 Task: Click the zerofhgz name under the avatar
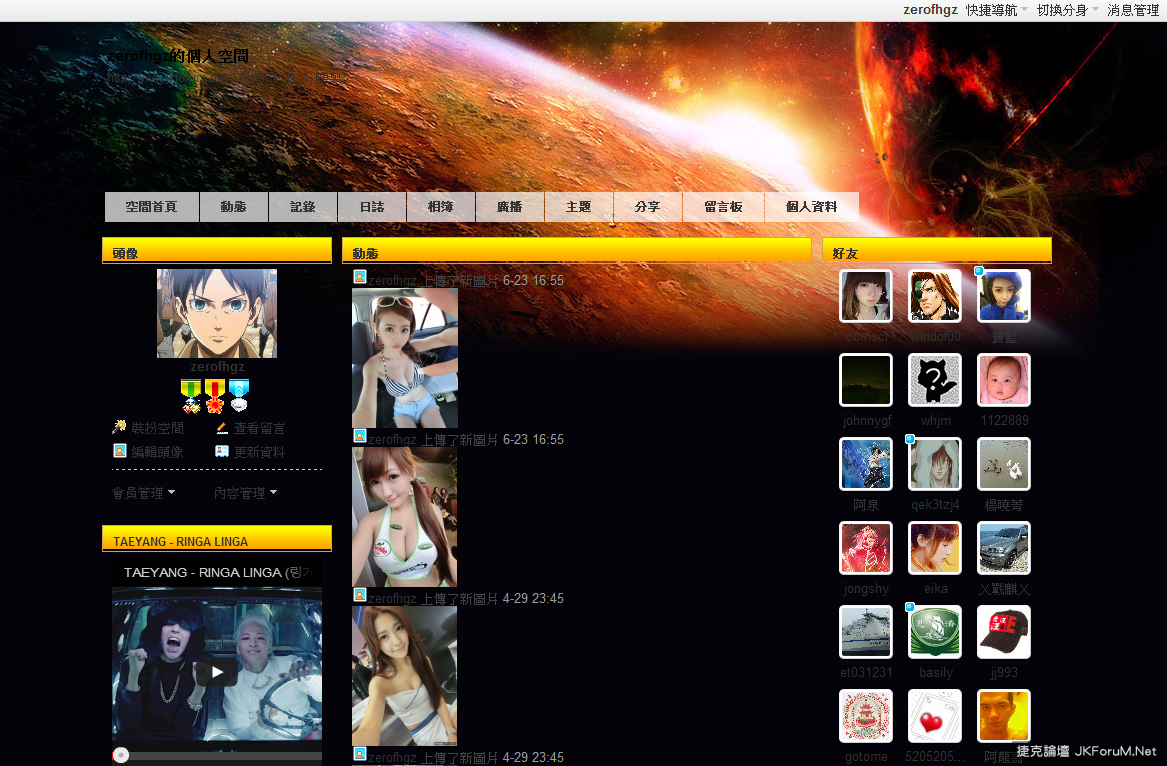pos(217,366)
